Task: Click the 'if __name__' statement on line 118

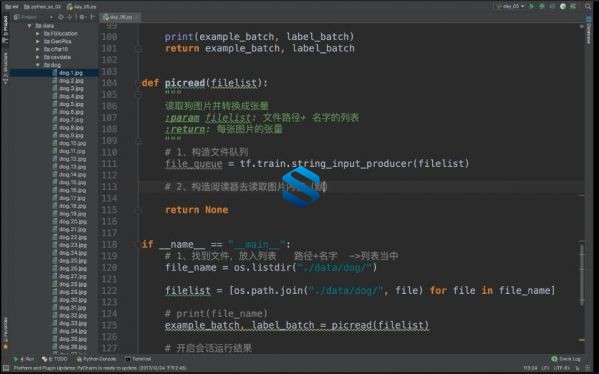Action: point(216,244)
